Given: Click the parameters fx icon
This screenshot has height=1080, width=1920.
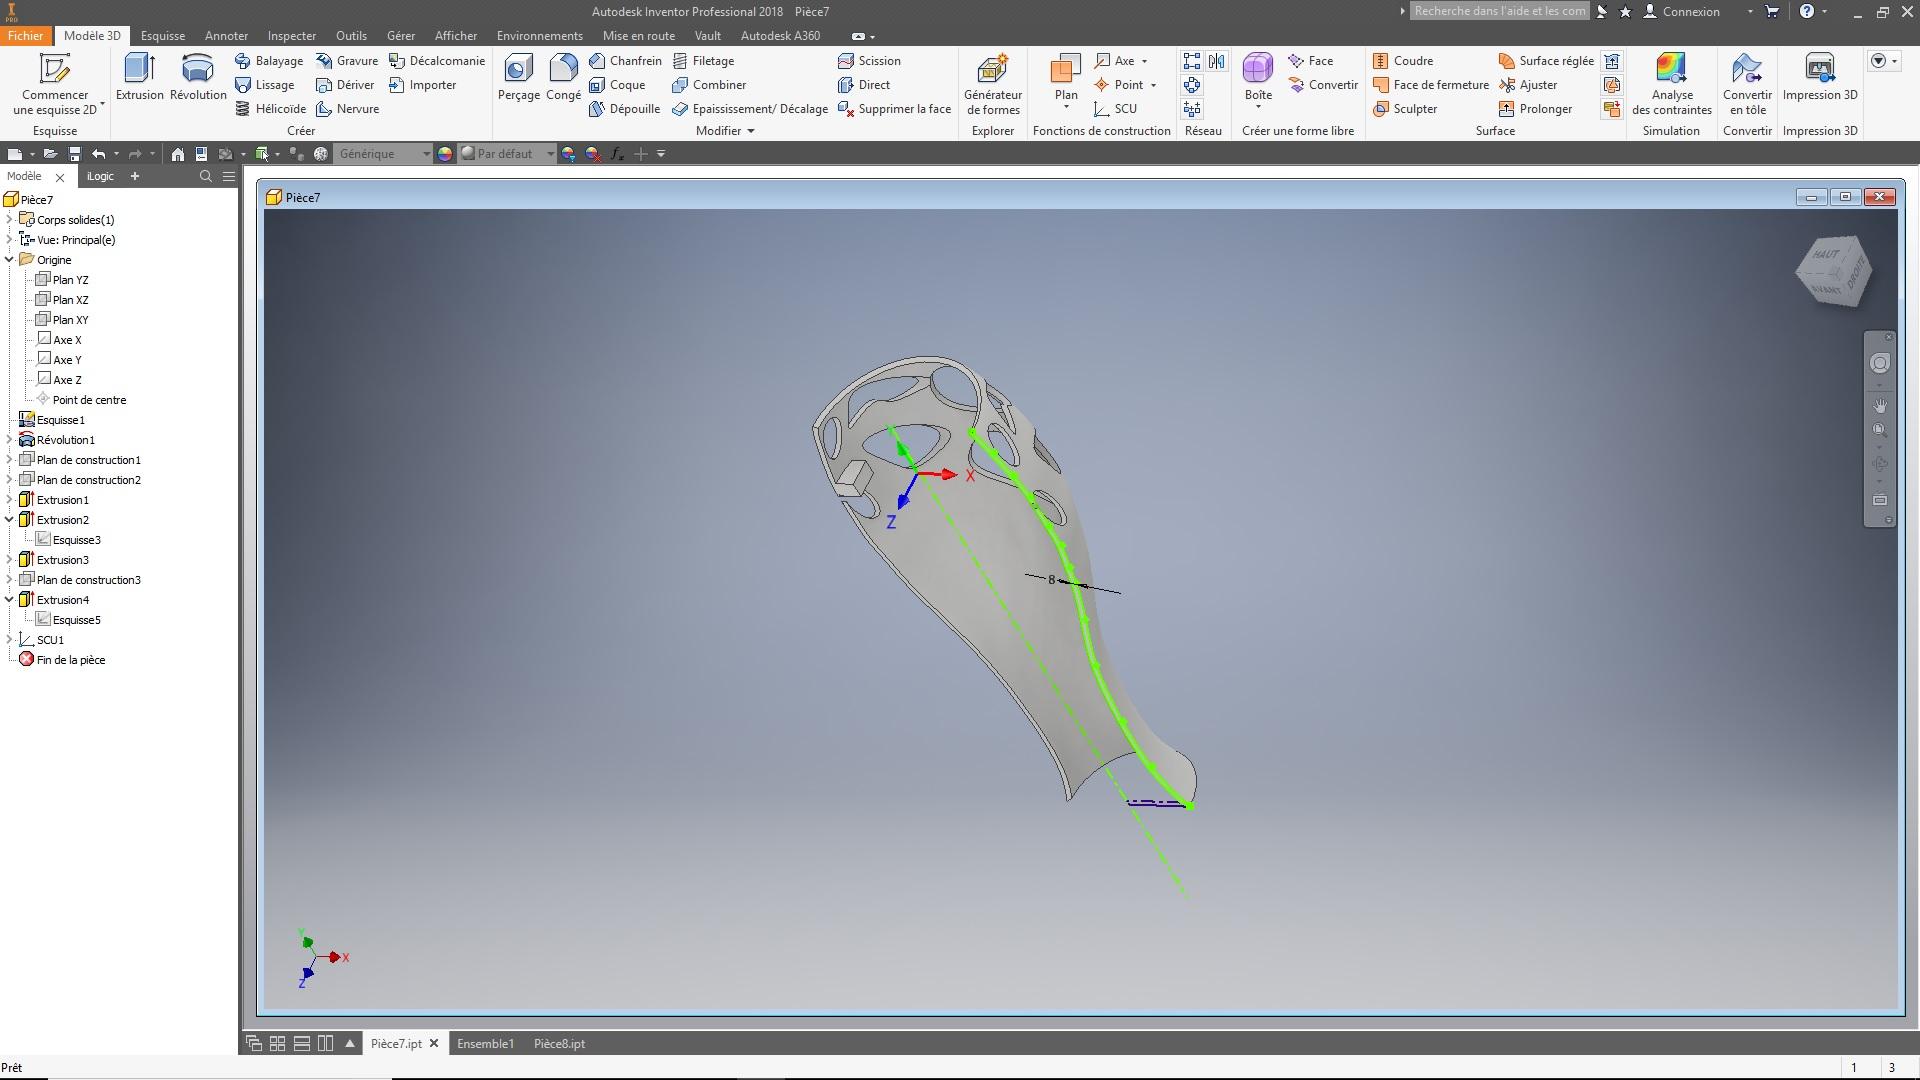Looking at the screenshot, I should [x=617, y=154].
